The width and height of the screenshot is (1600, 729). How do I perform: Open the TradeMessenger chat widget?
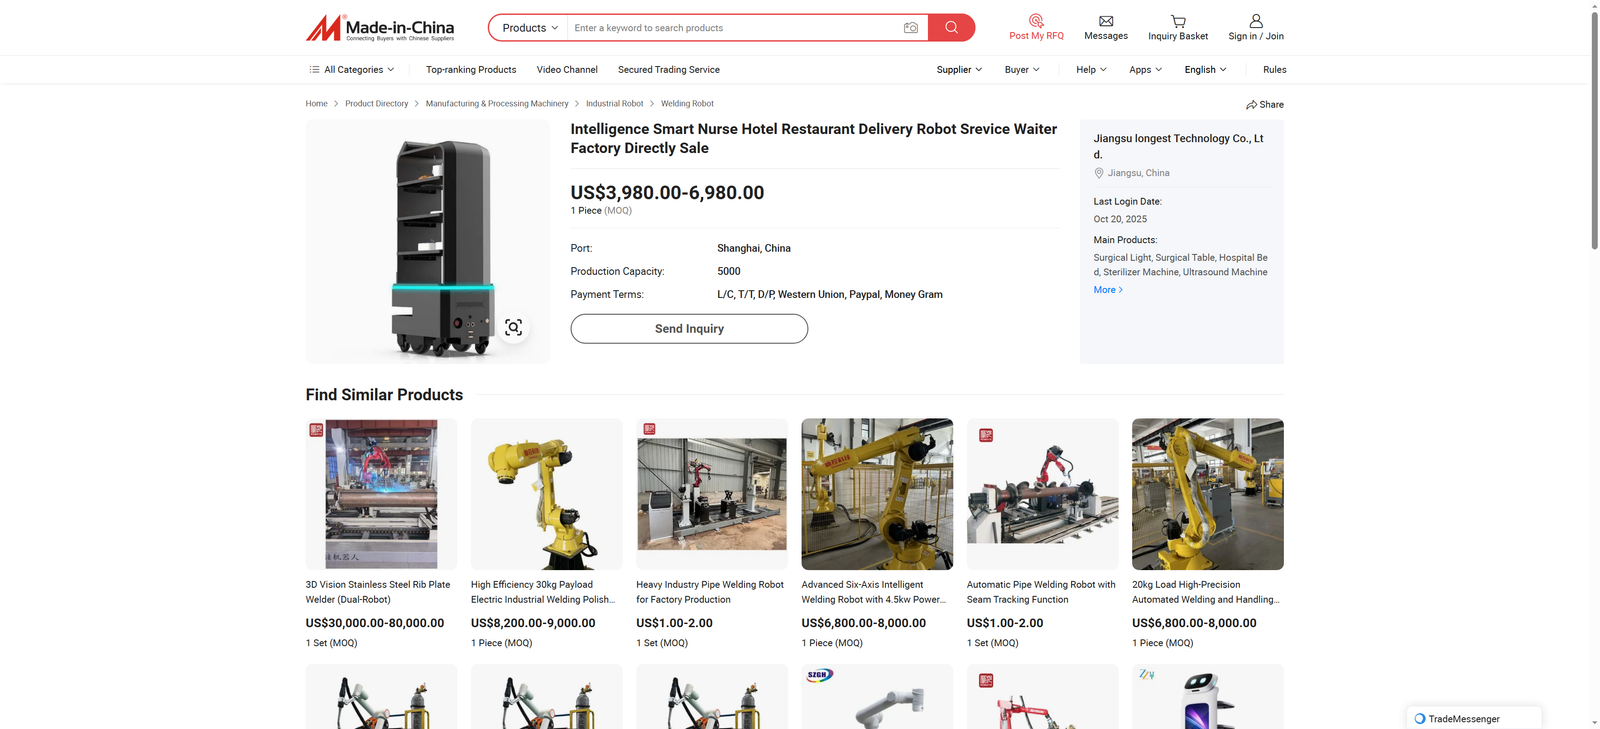point(1473,718)
